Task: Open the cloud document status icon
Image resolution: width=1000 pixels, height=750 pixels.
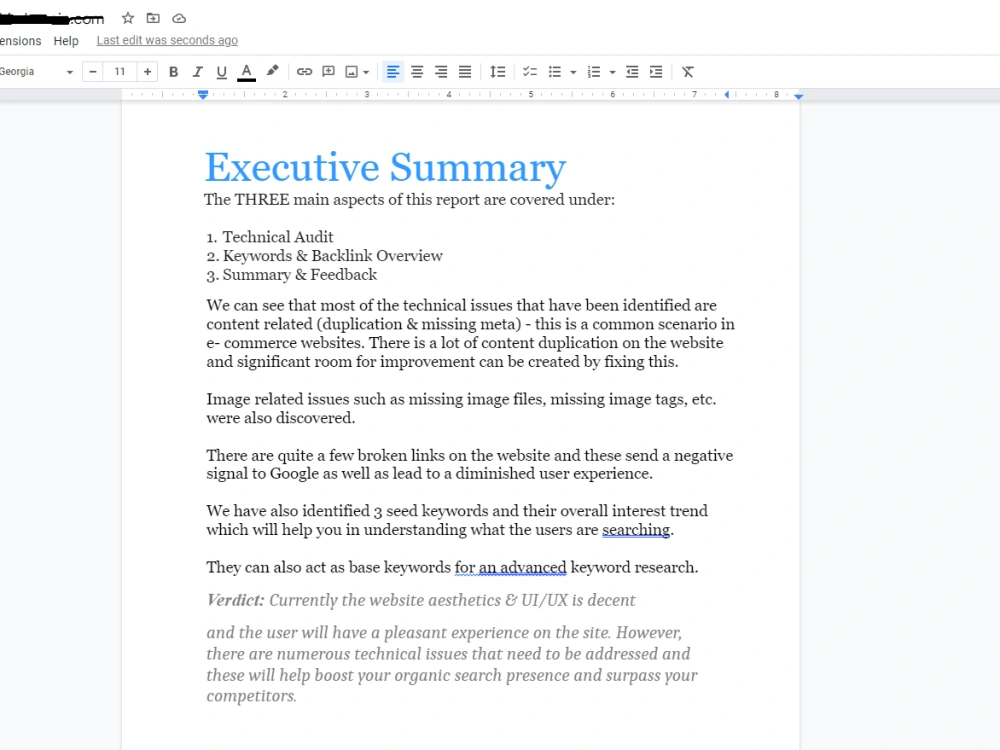Action: pyautogui.click(x=179, y=18)
